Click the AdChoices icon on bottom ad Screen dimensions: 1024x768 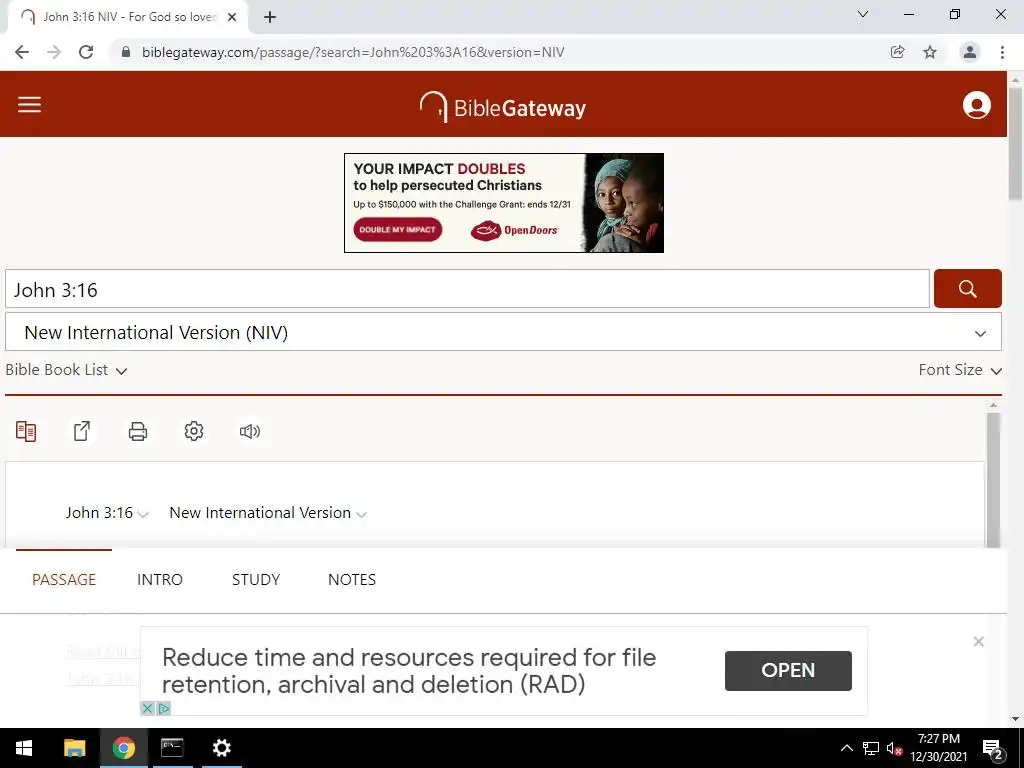(x=163, y=708)
